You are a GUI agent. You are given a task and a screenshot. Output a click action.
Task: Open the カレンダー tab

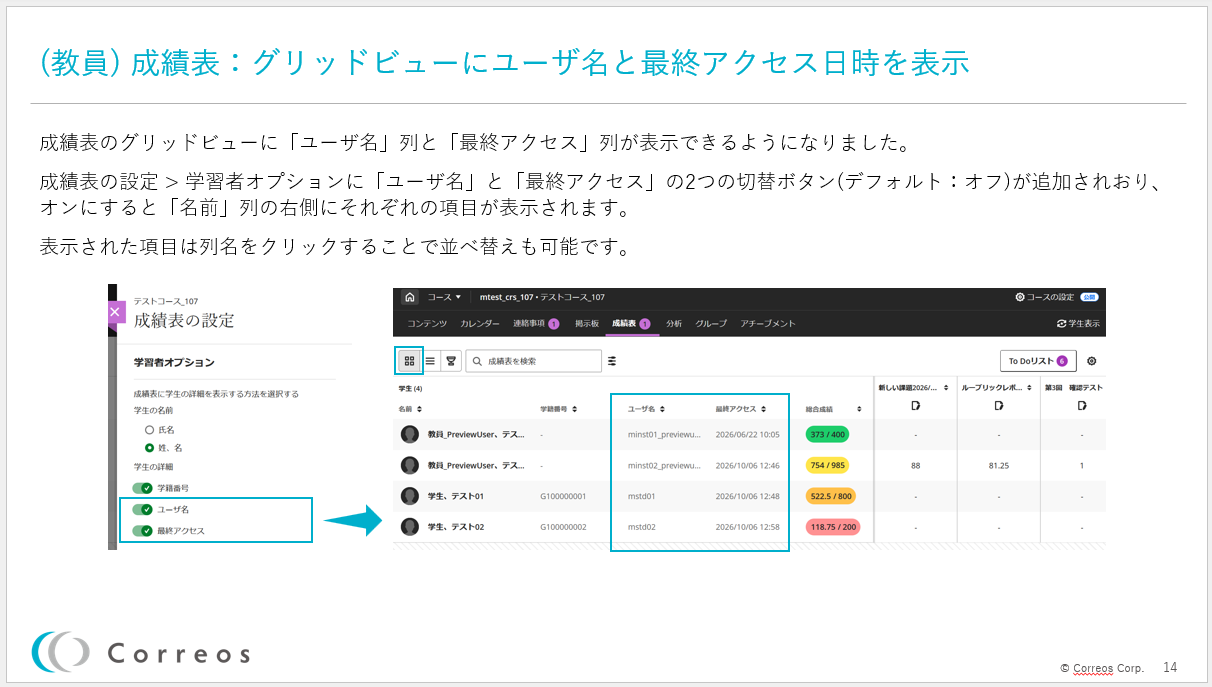coord(480,324)
